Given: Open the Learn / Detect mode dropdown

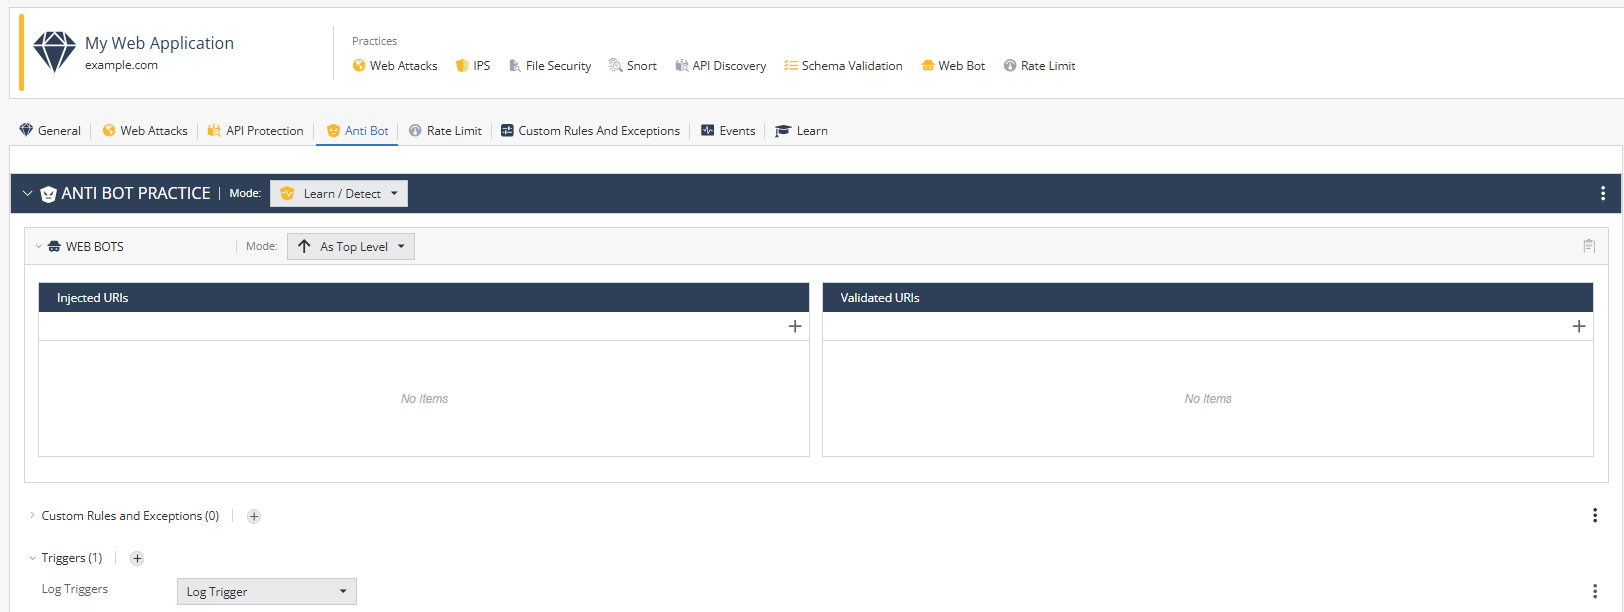Looking at the screenshot, I should point(339,194).
